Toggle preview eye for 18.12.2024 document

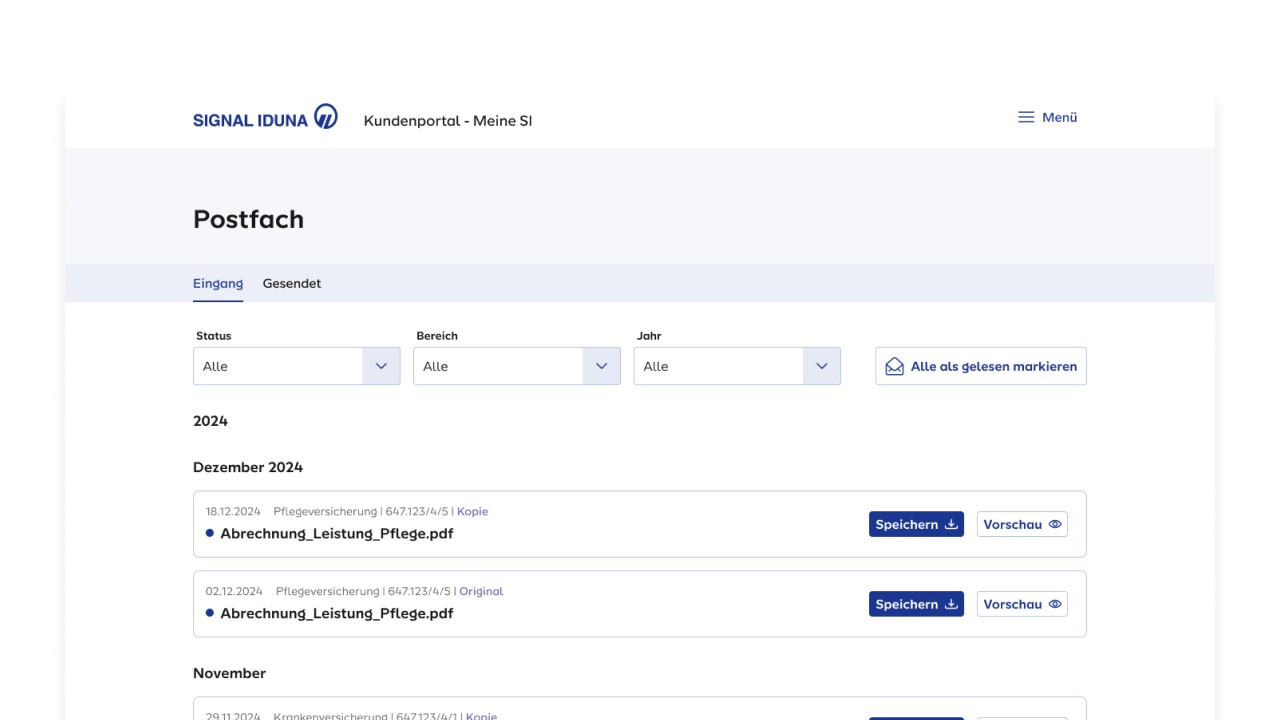click(x=1054, y=525)
